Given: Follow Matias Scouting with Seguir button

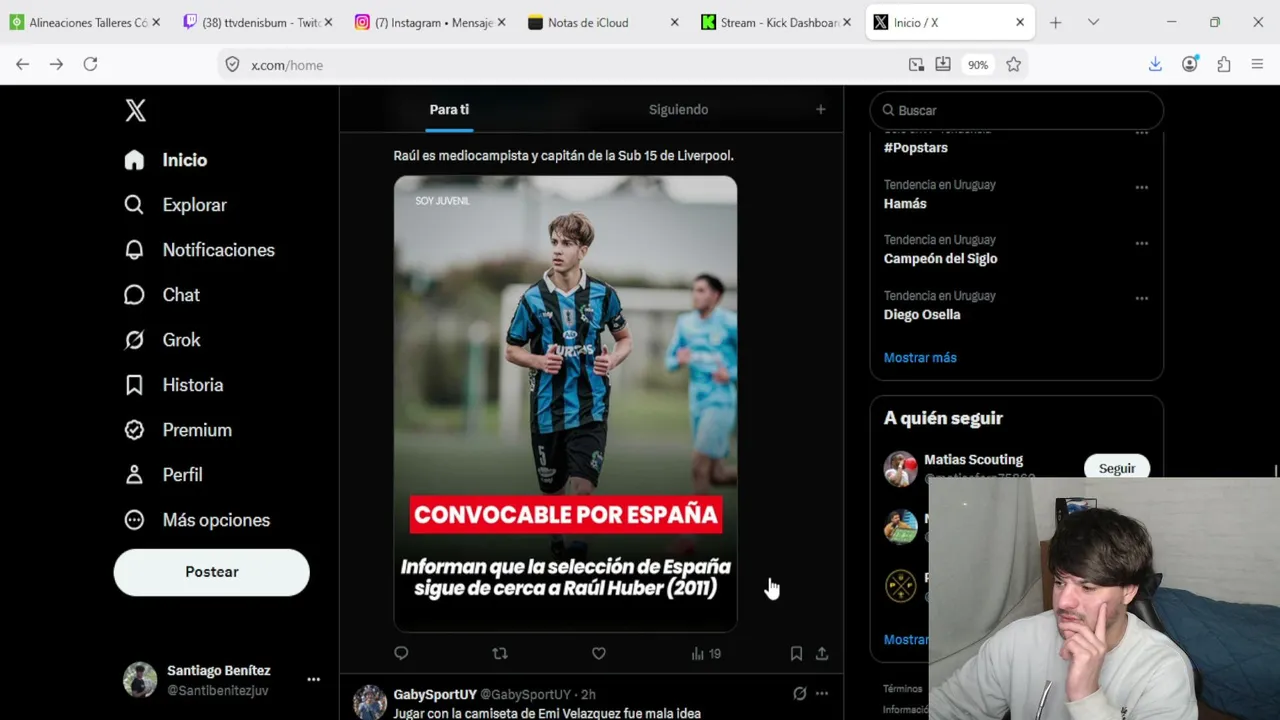Looking at the screenshot, I should [x=1117, y=468].
